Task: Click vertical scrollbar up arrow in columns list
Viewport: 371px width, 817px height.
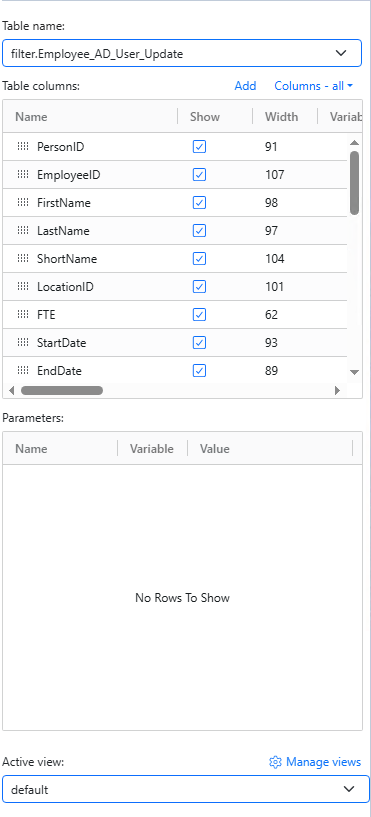Action: [x=354, y=143]
